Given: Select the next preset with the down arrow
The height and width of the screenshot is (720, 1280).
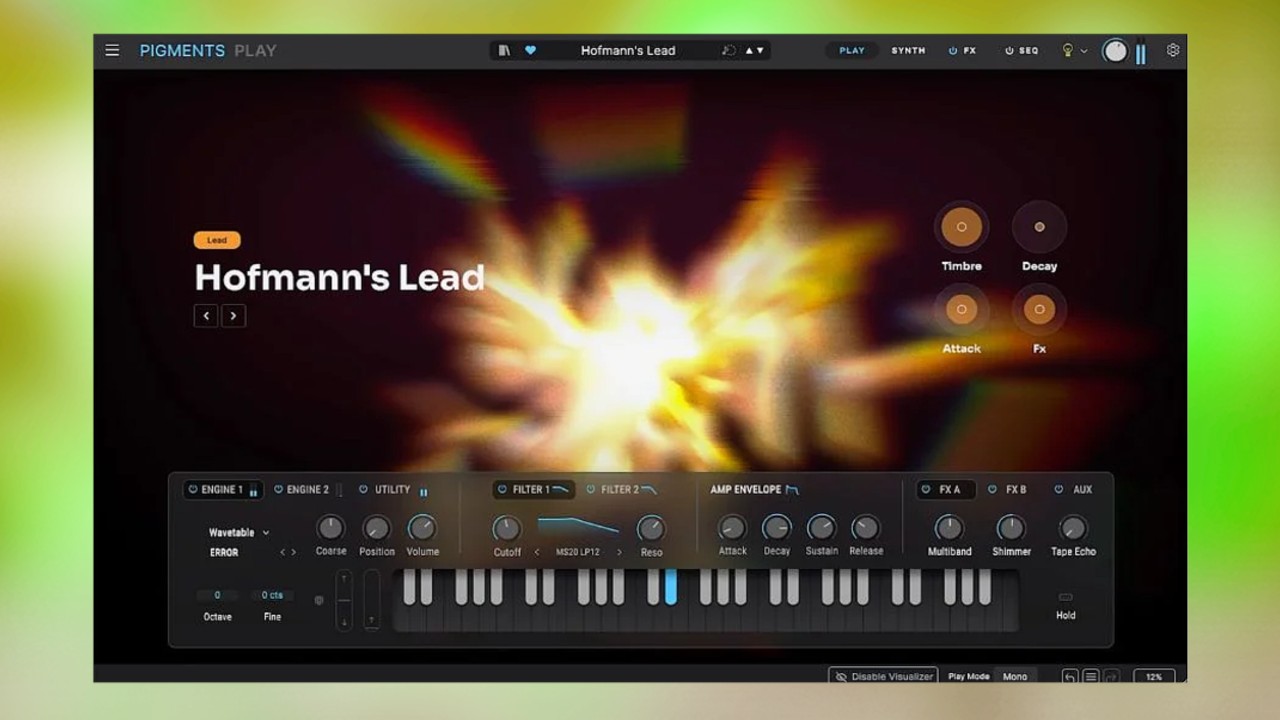Looking at the screenshot, I should (760, 50).
